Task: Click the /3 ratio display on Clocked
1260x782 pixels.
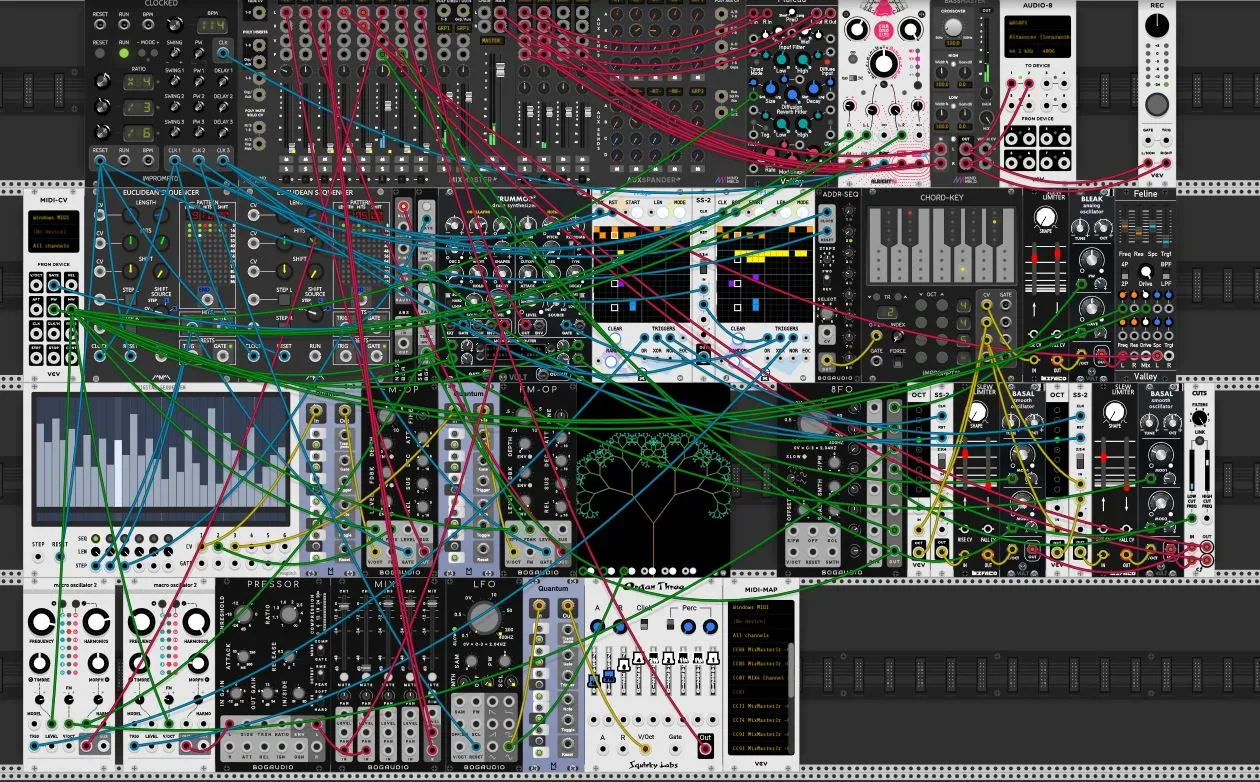Action: point(137,106)
